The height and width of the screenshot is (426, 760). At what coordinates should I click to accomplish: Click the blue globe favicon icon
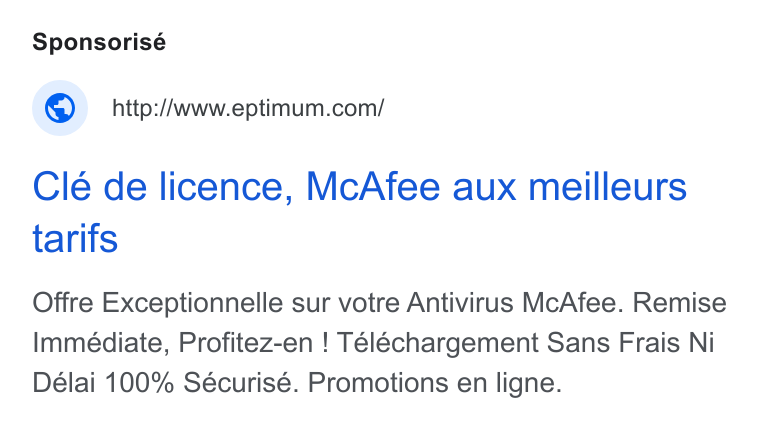[60, 108]
